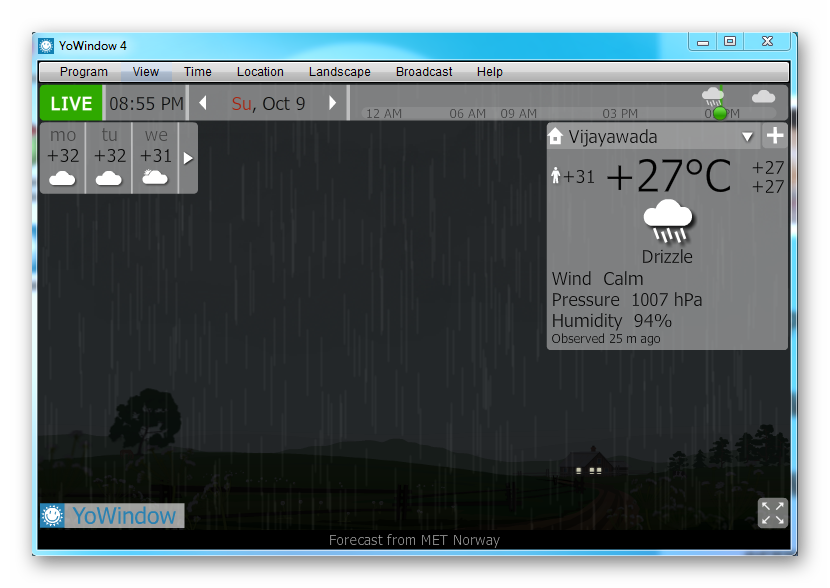This screenshot has width=830, height=588.
Task: Jump to 12 AM on the timeline
Action: point(384,114)
